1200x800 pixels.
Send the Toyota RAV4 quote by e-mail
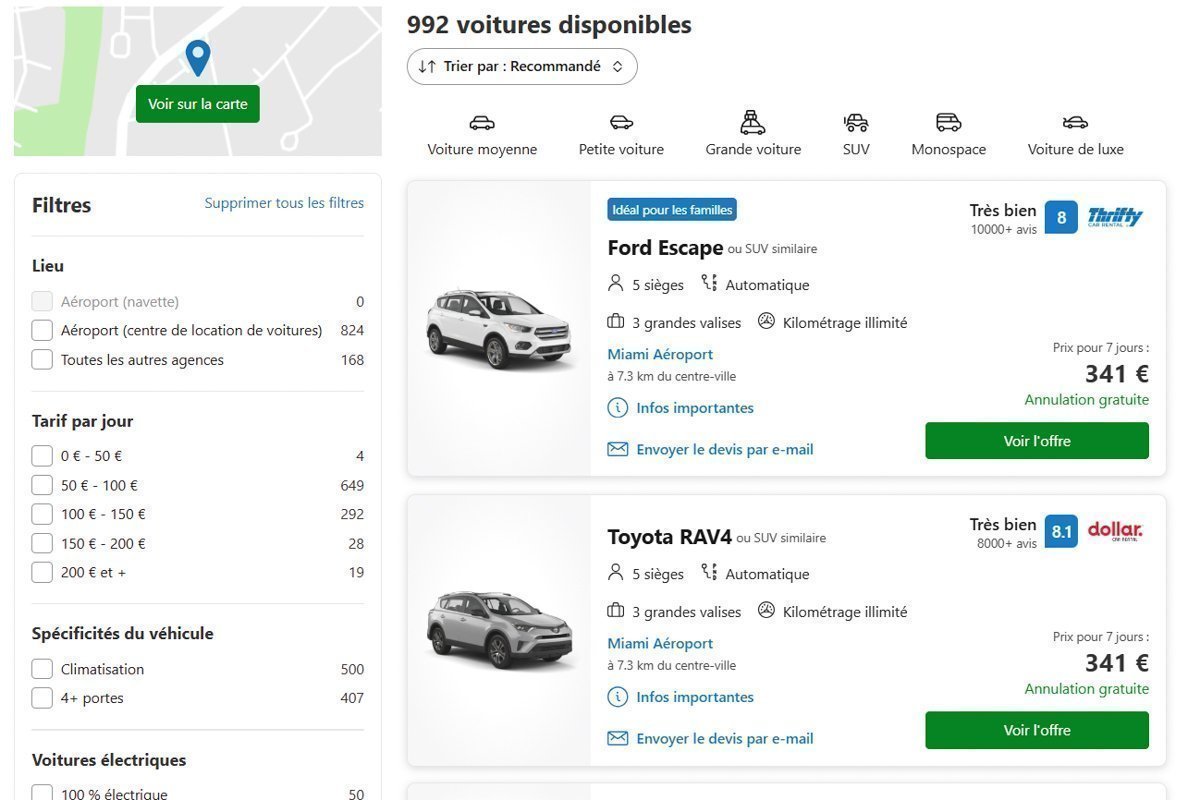pos(724,739)
